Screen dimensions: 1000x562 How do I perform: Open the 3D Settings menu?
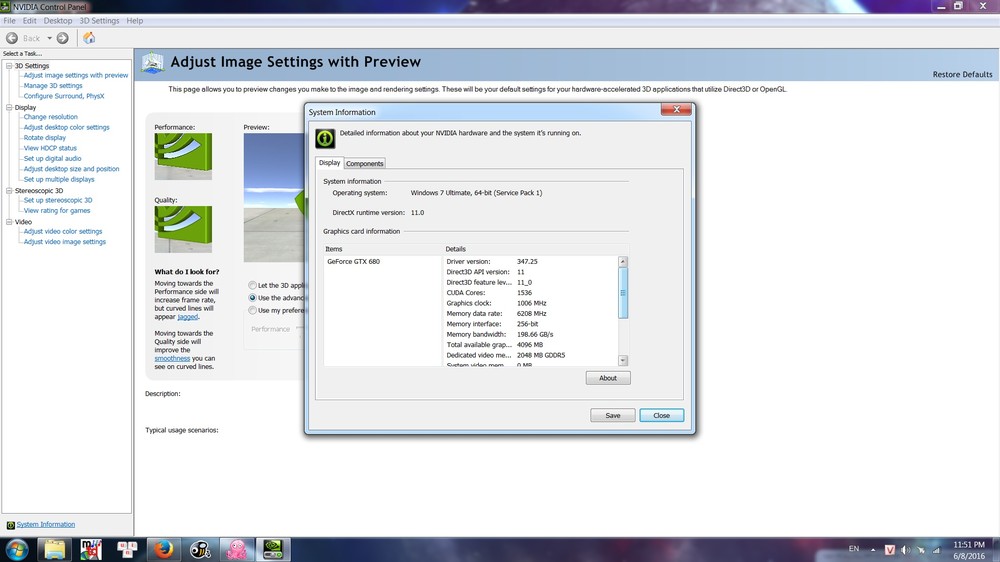[x=99, y=20]
